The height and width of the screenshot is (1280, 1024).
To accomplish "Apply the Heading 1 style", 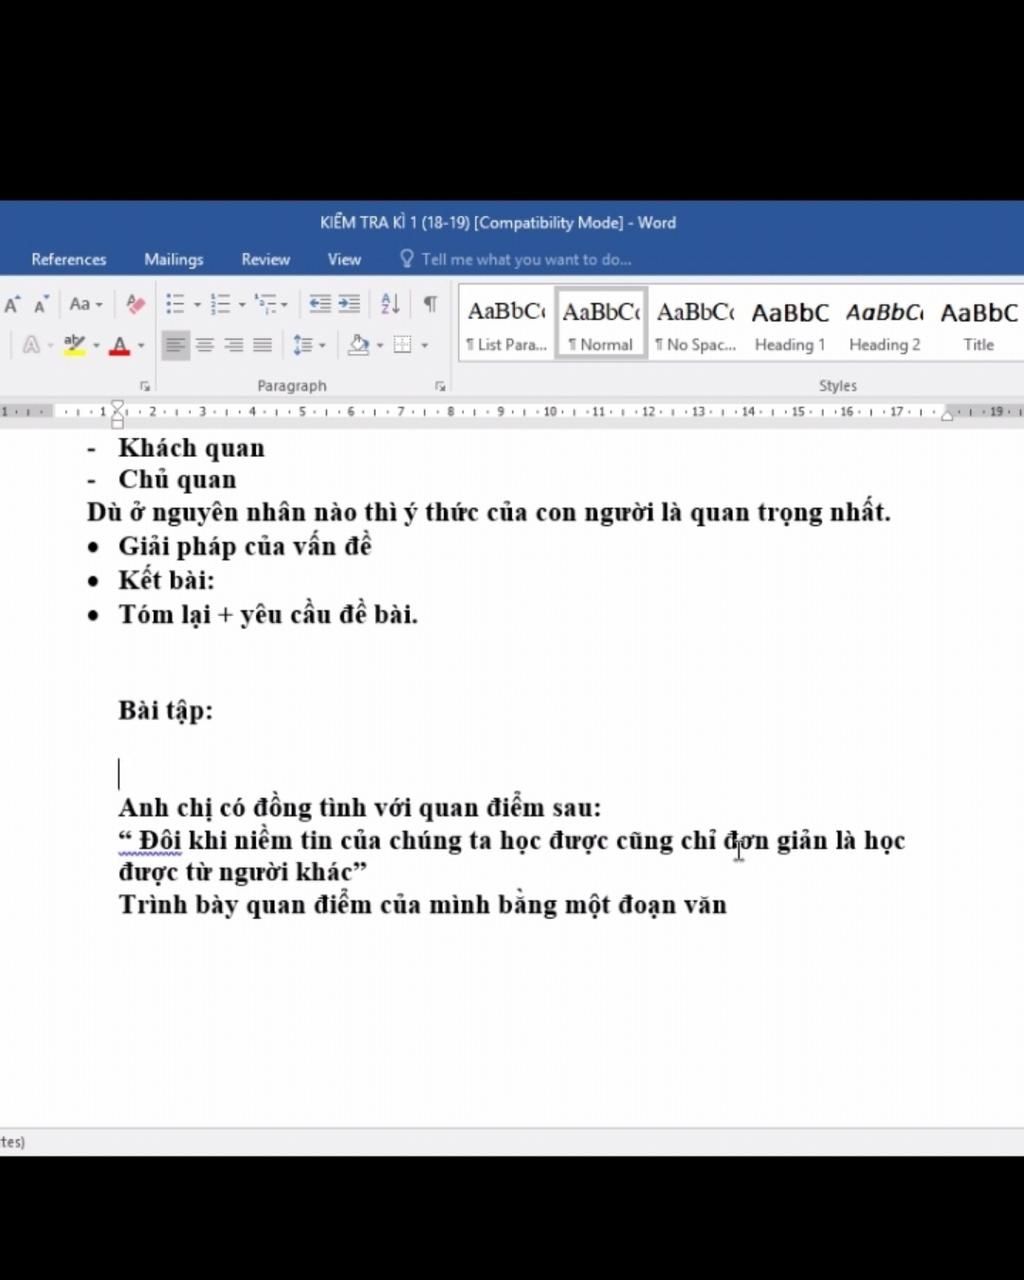I will pyautogui.click(x=790, y=325).
